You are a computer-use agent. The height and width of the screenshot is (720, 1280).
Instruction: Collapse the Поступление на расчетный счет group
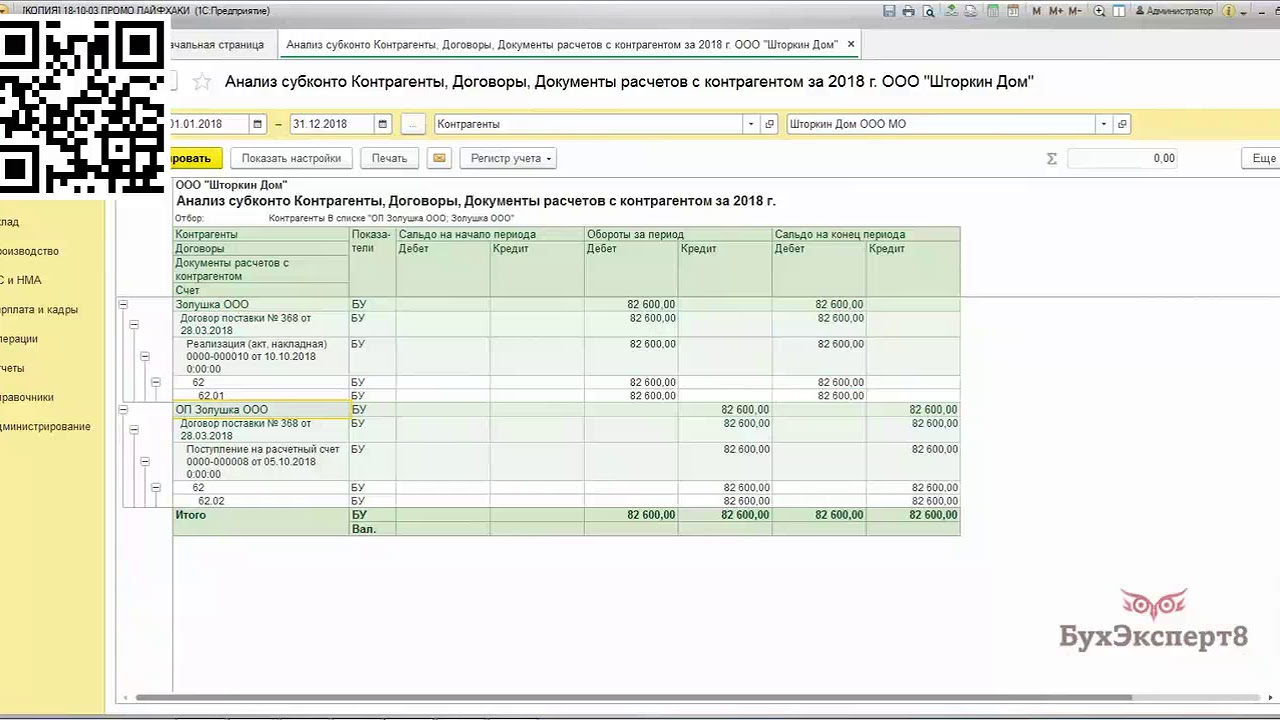[x=145, y=462]
